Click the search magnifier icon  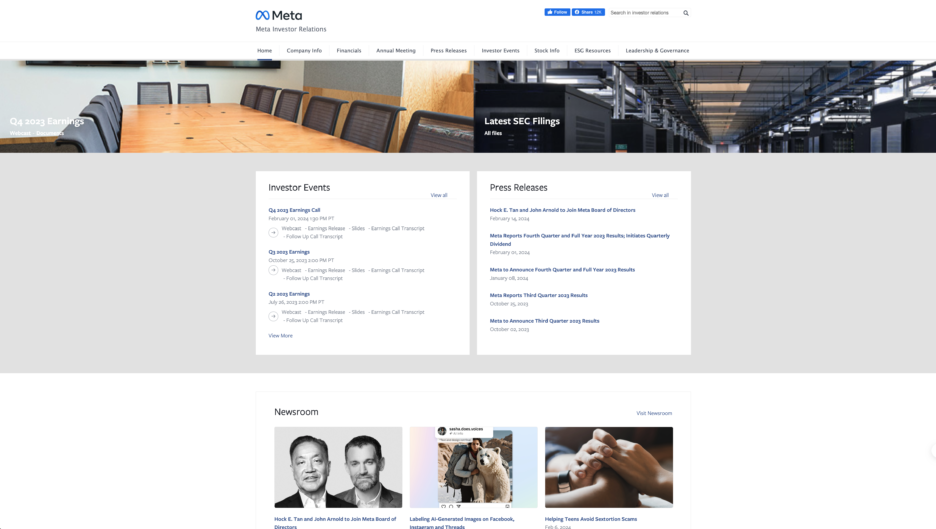click(686, 13)
